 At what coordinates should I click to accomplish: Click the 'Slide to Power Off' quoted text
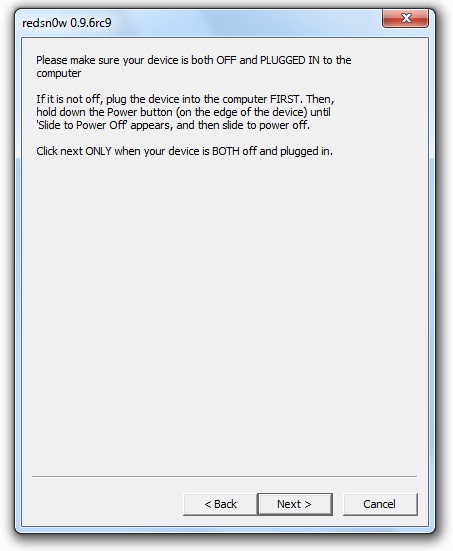(x=82, y=125)
